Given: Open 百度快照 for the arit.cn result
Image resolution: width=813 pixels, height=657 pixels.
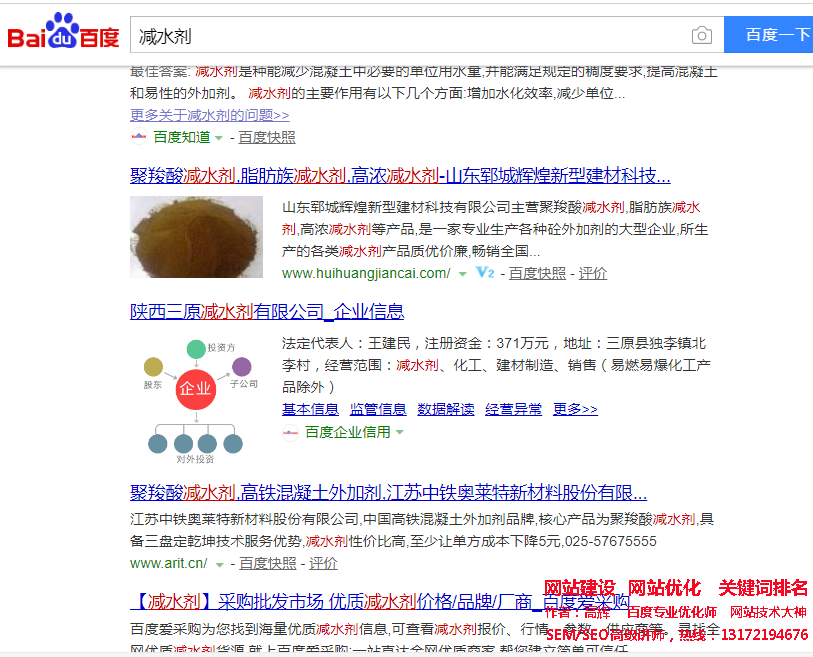Looking at the screenshot, I should coord(267,563).
